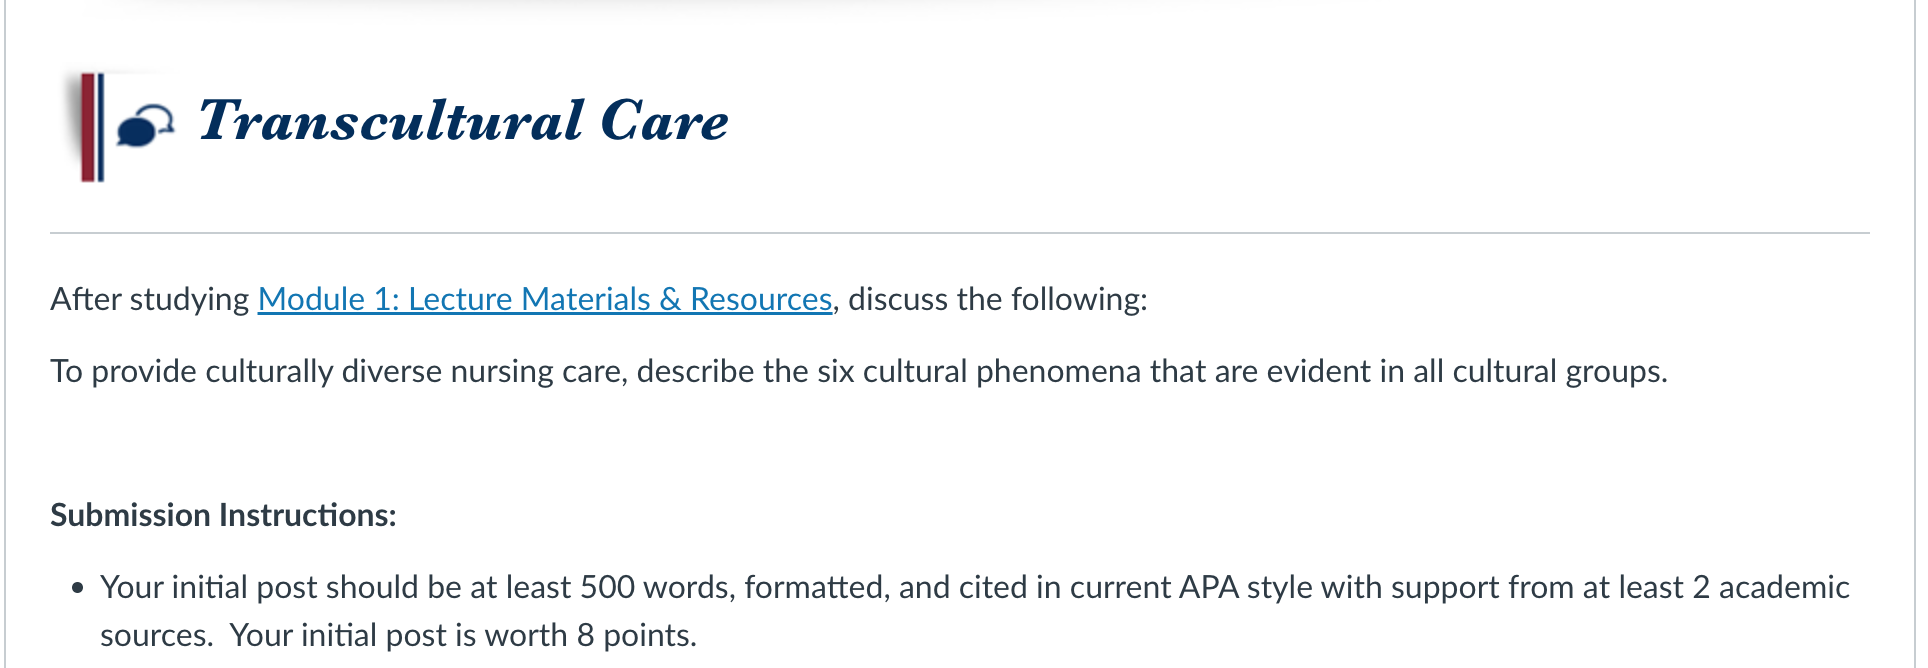Click the bullet point marker
1928x668 pixels.
point(78,588)
